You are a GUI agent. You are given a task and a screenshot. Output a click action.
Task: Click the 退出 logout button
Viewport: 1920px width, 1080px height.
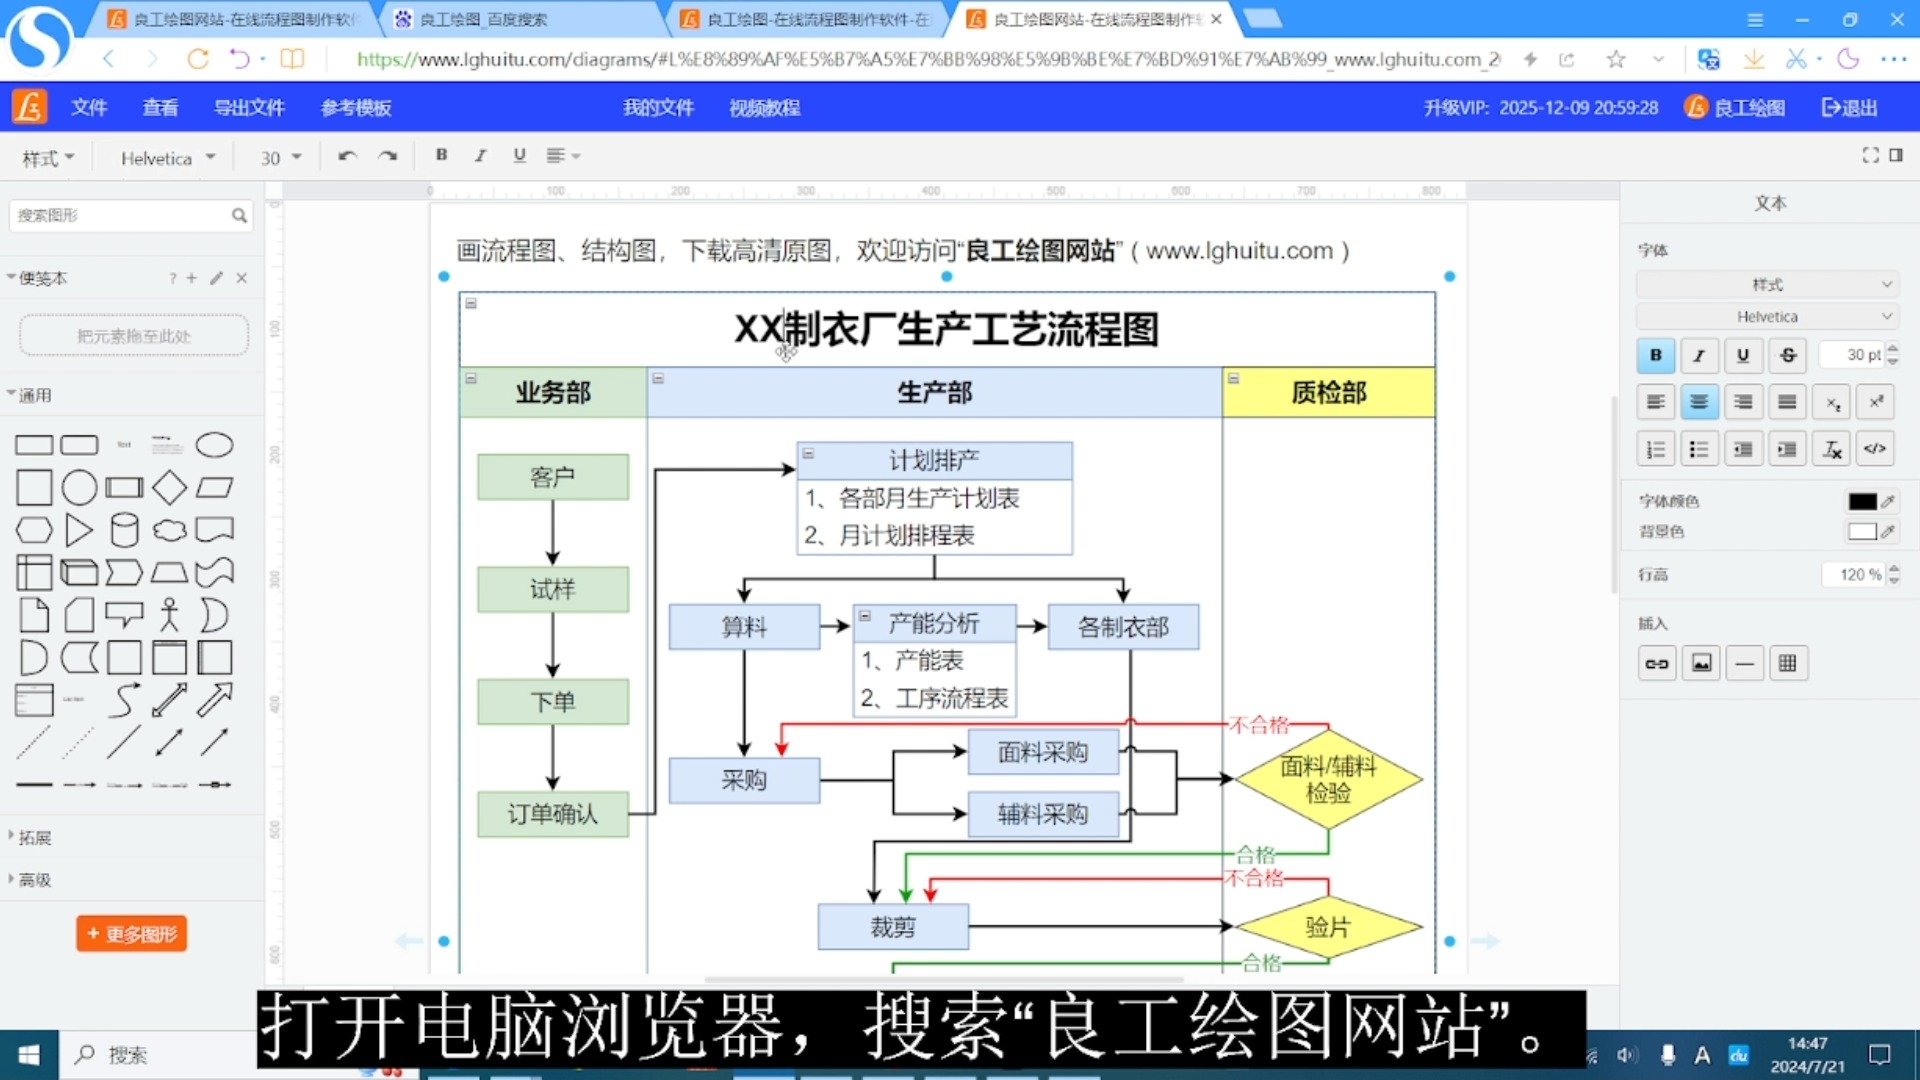coord(1849,107)
